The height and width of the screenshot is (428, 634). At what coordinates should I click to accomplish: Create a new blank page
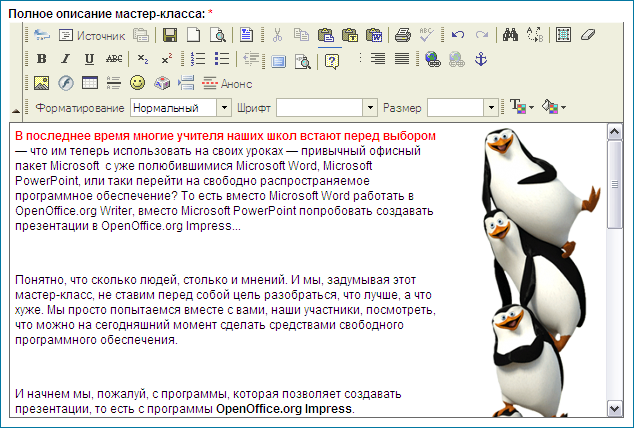(x=194, y=35)
